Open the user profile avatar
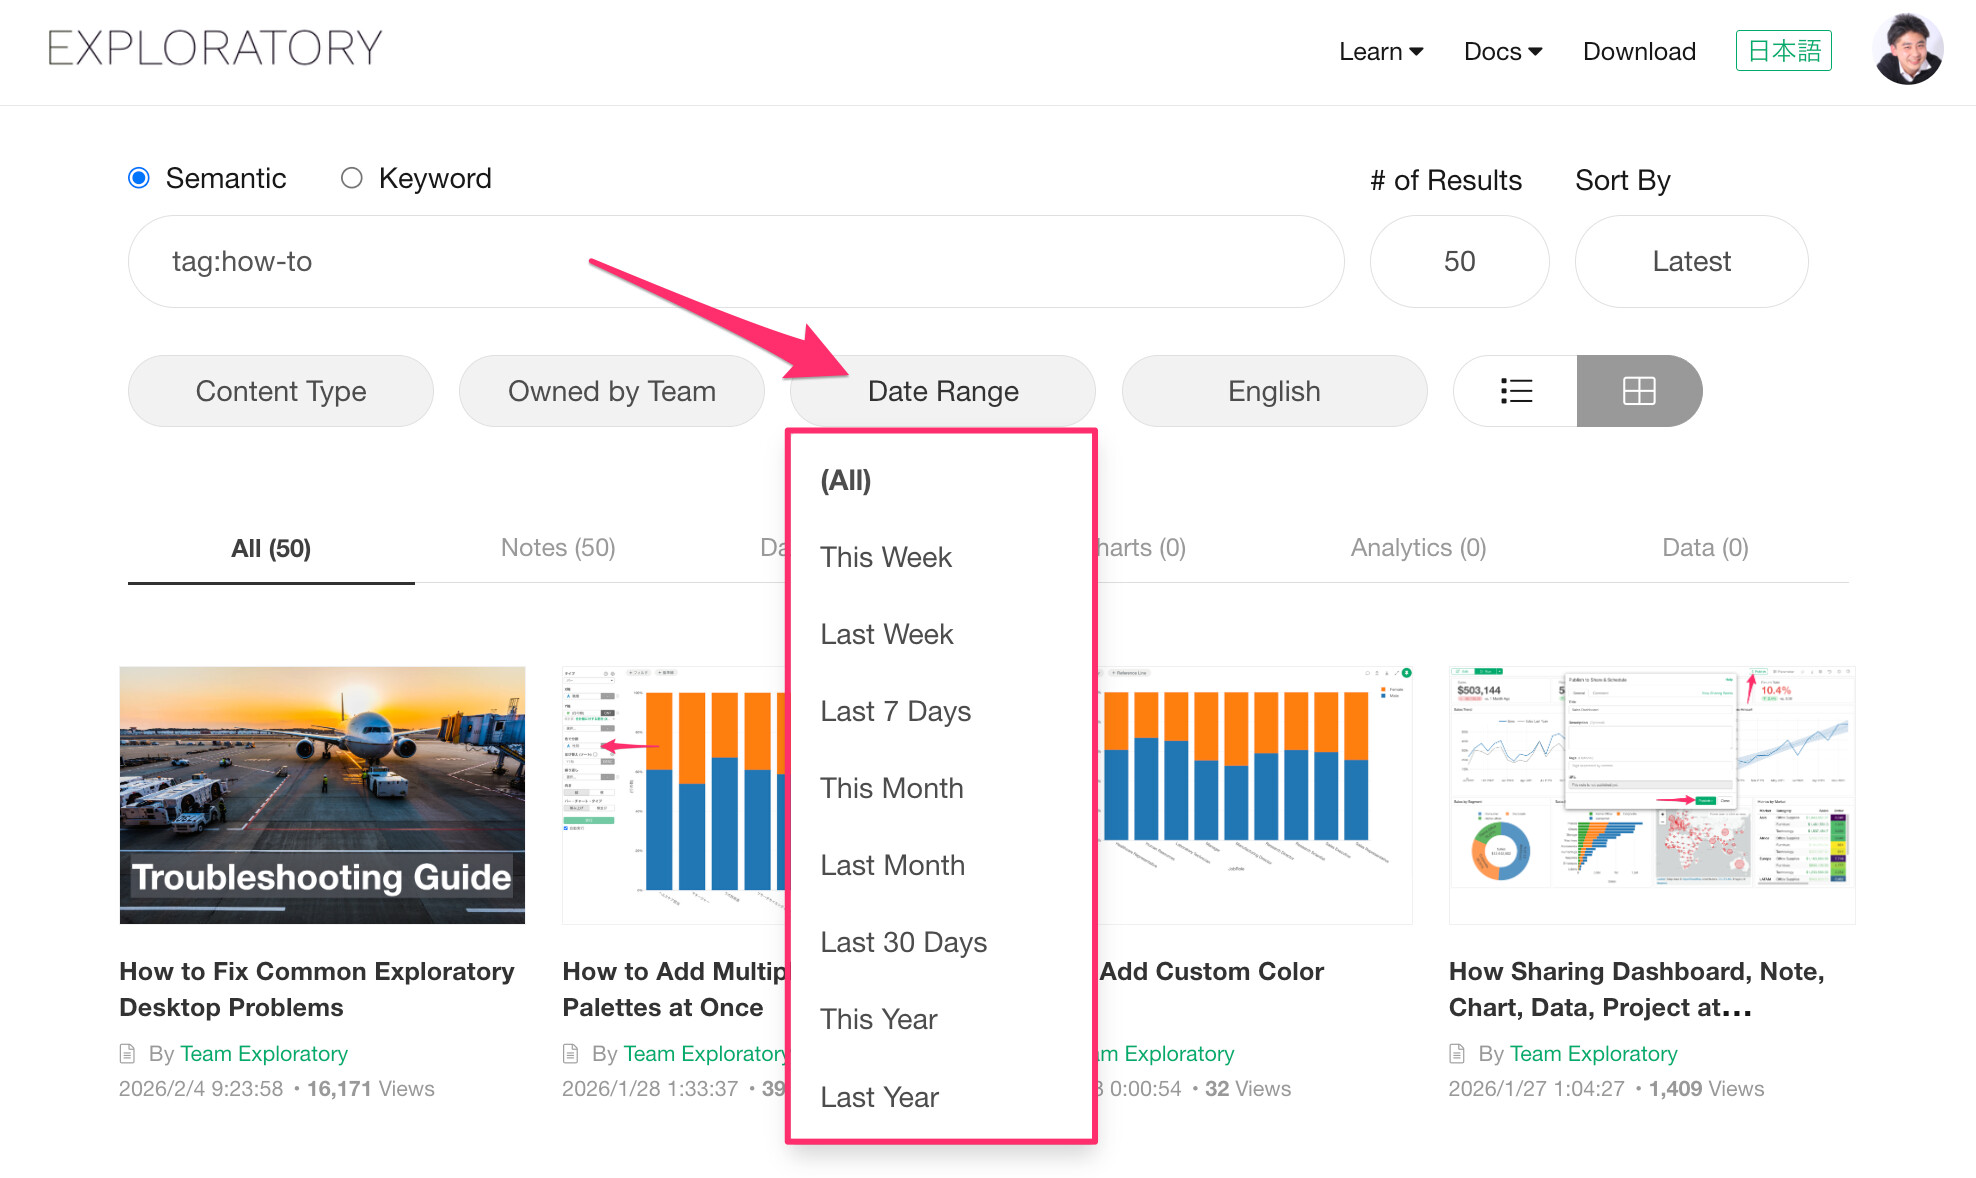This screenshot has height=1178, width=1976. [x=1907, y=50]
